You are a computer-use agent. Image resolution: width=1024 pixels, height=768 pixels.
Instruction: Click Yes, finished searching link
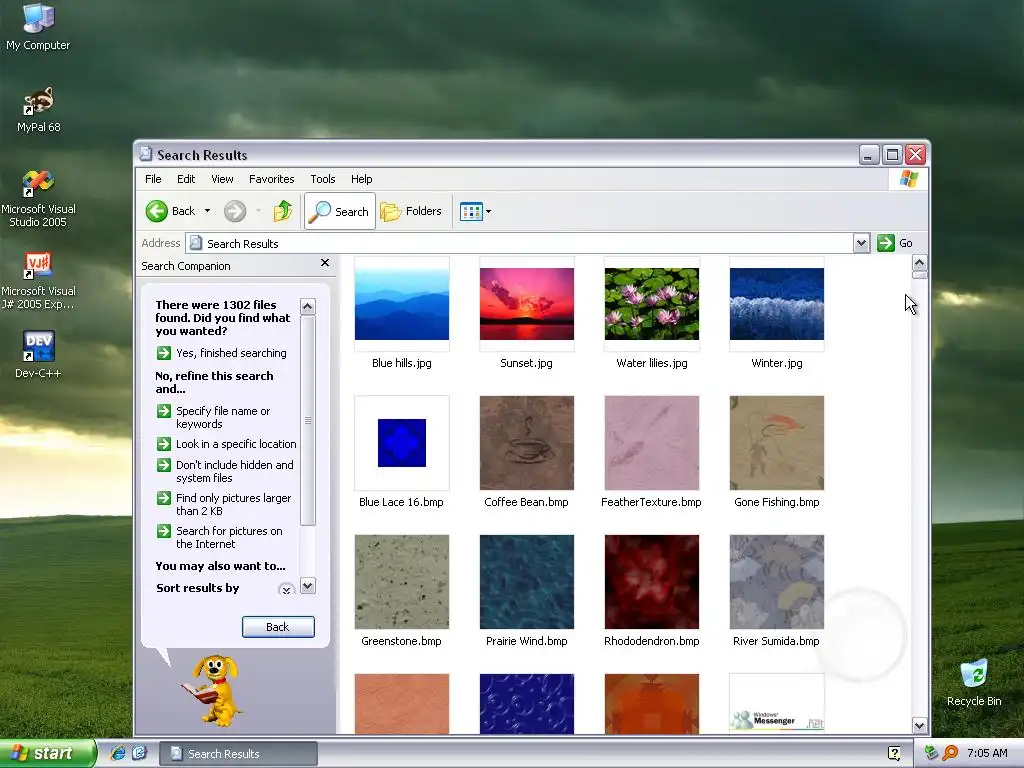[231, 353]
